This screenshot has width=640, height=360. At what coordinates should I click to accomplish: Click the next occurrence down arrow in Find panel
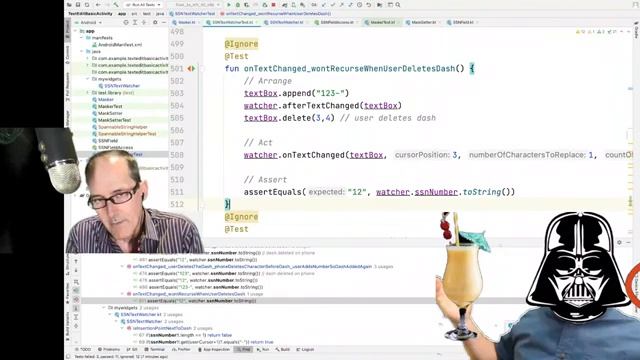pyautogui.click(x=76, y=270)
